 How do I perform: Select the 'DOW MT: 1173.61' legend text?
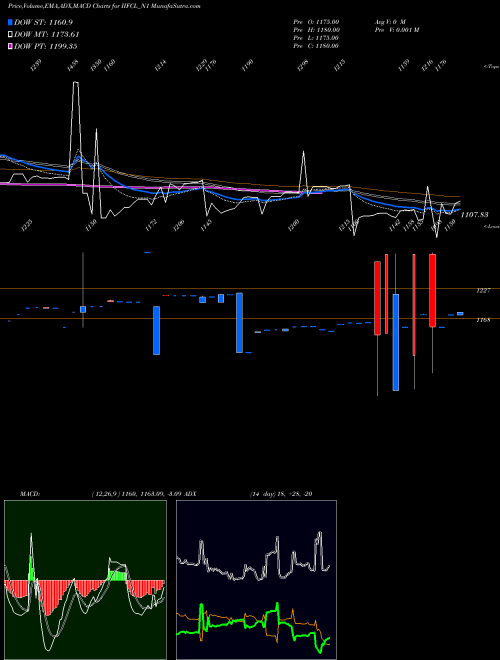click(47, 35)
